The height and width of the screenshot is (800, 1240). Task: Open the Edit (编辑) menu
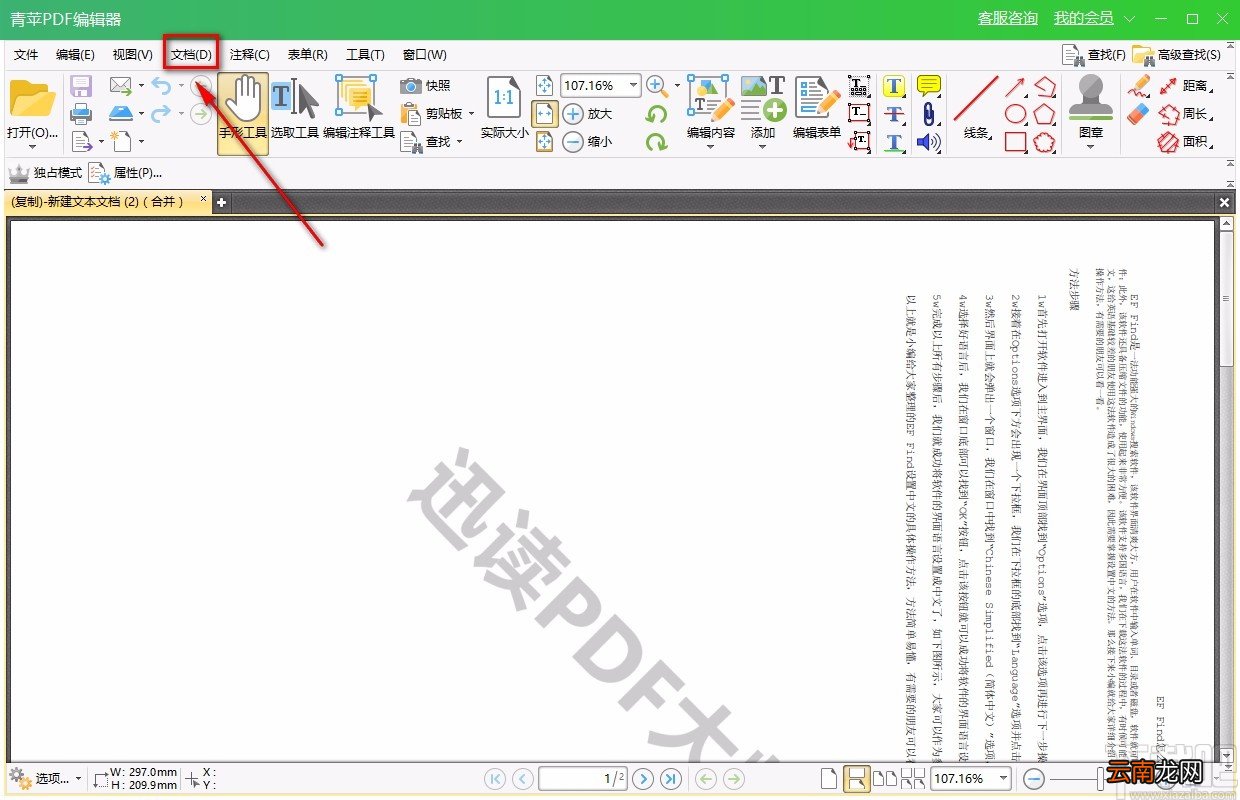75,55
